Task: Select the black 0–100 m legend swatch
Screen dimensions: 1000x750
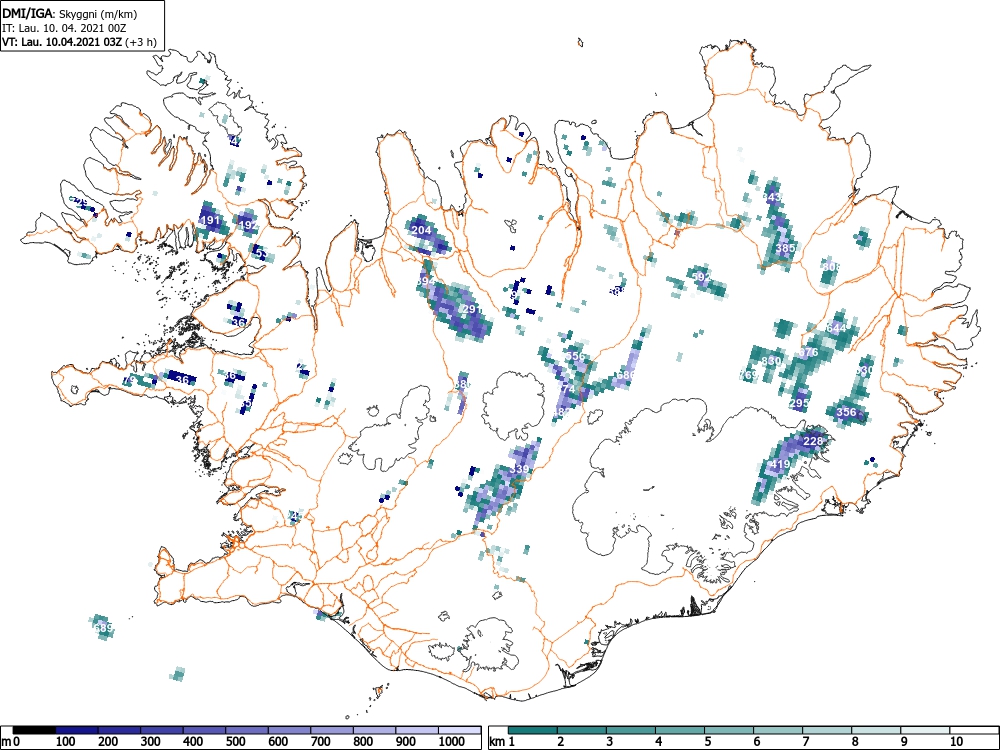Action: tap(34, 730)
